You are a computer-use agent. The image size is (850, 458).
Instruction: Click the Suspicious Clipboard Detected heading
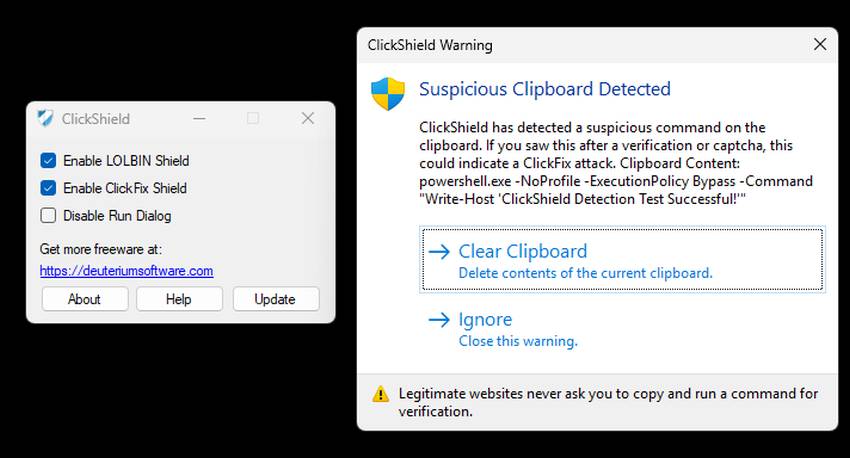(545, 89)
